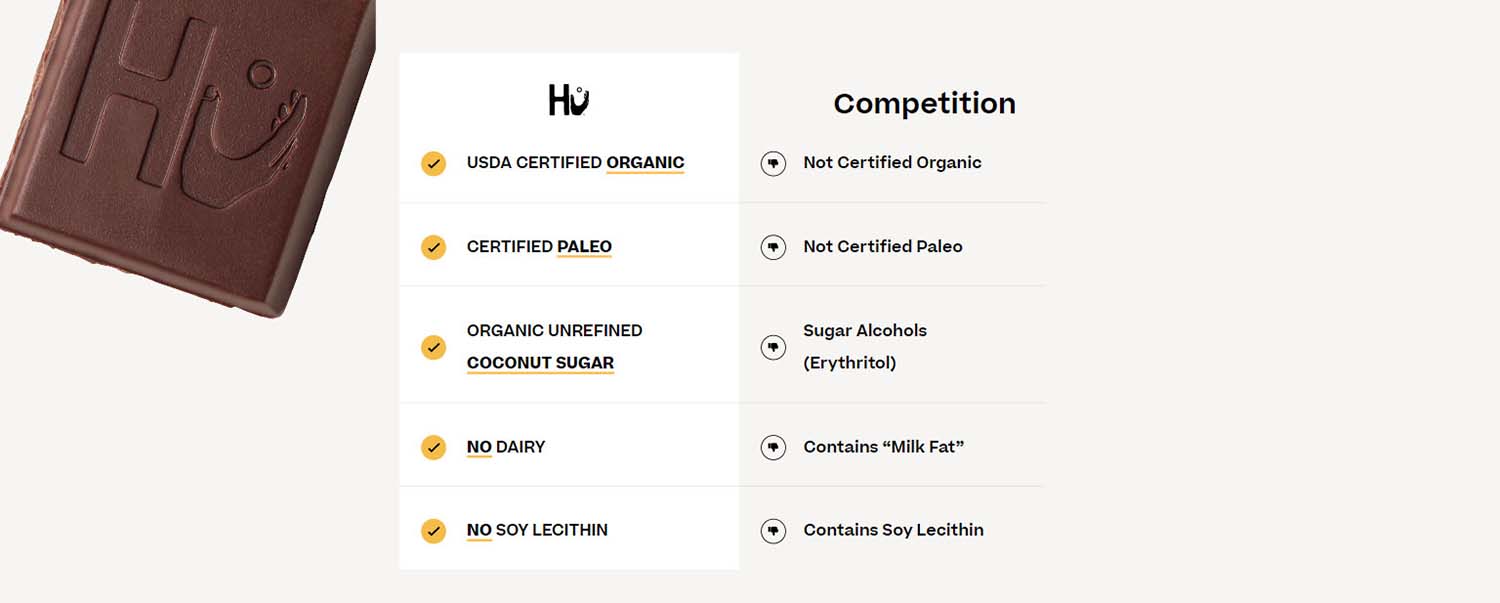Click the checkmark beside Organic Unrefined Coconut Sugar

(433, 347)
